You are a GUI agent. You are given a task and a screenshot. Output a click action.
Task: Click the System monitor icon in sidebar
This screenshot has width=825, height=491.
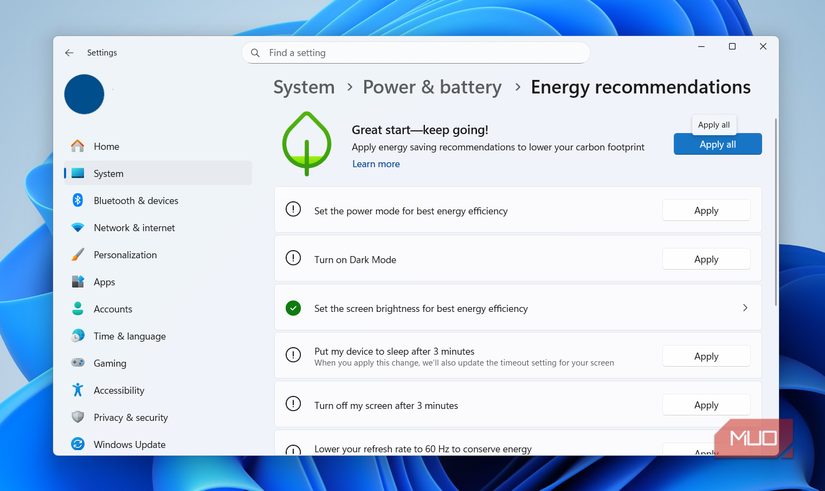pos(78,173)
